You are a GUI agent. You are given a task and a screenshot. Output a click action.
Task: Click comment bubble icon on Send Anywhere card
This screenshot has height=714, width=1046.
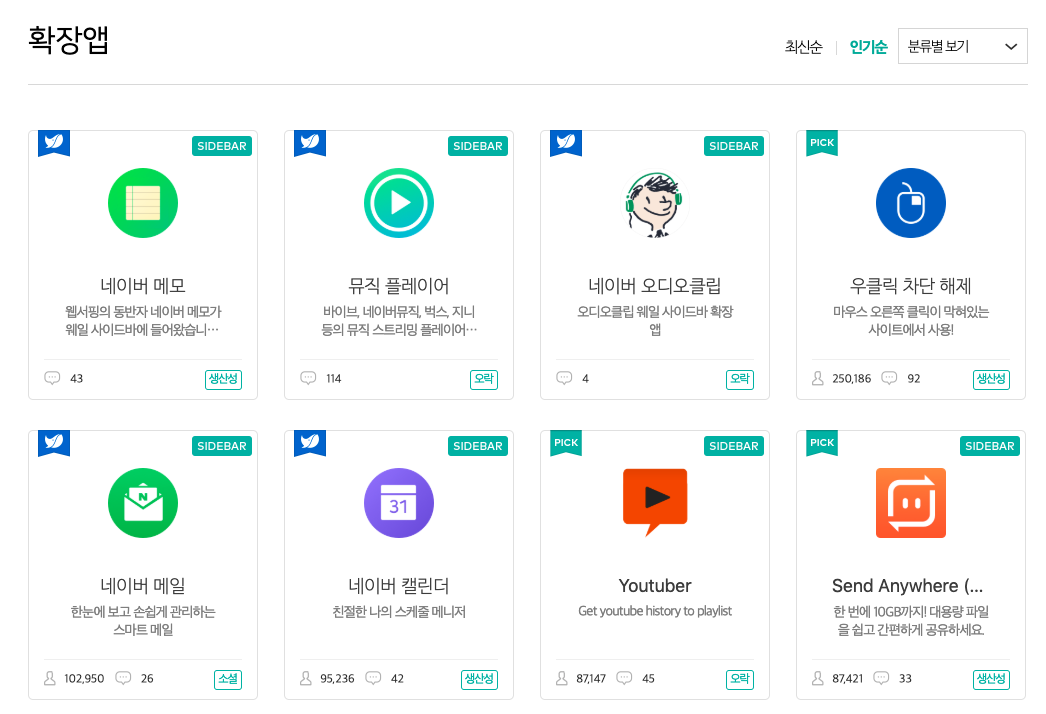[x=881, y=678]
